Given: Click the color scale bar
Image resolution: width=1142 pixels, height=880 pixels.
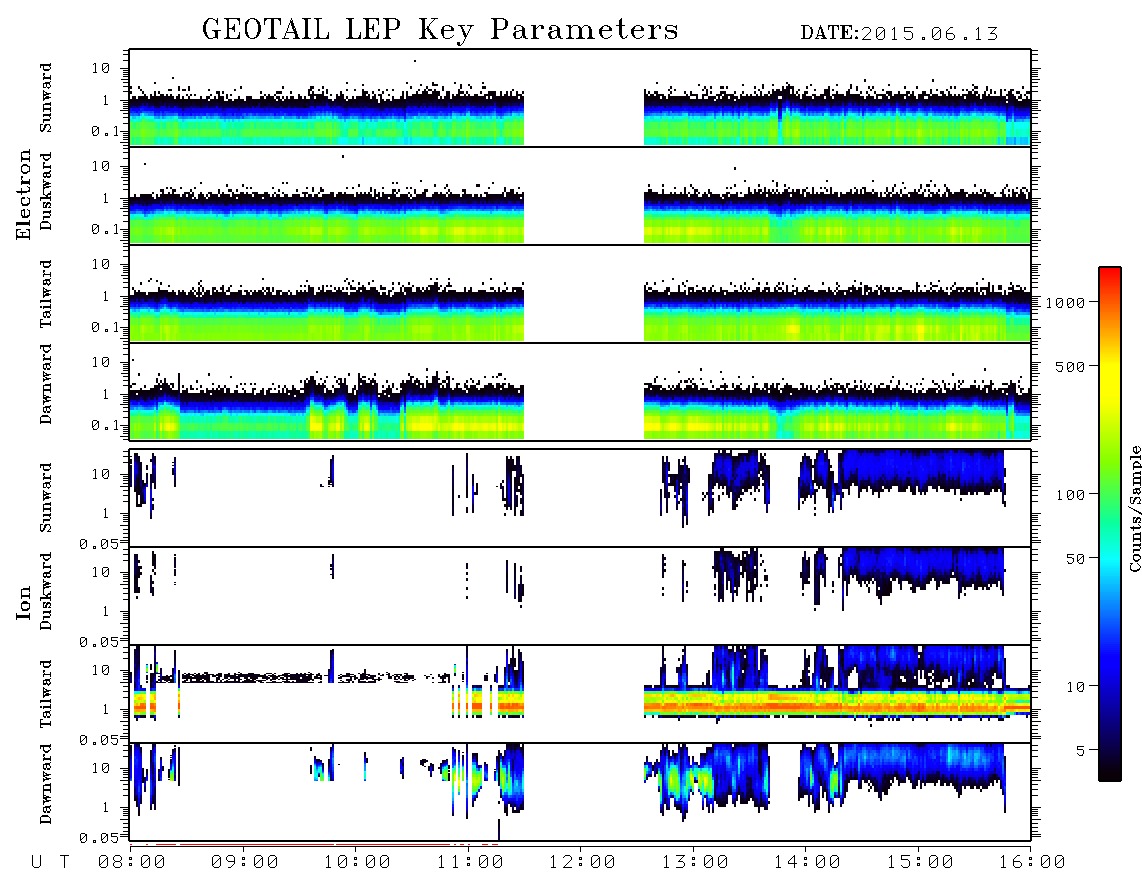Looking at the screenshot, I should click(x=1110, y=524).
